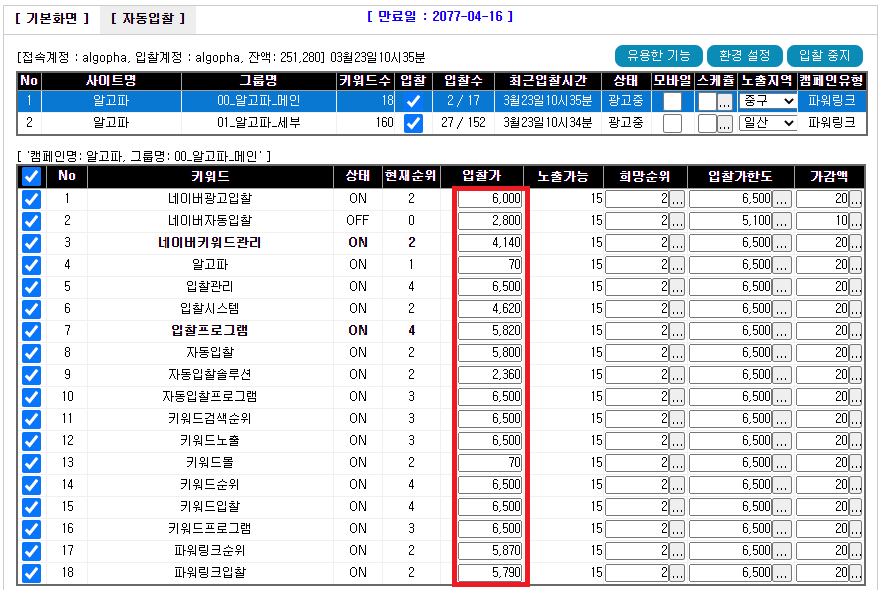
Task: Click the 입찰가 field for 네이버키워드관리
Action: 491,243
